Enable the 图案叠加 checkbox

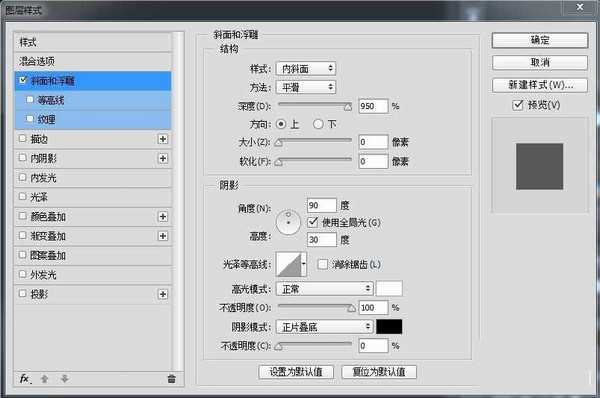[x=23, y=255]
